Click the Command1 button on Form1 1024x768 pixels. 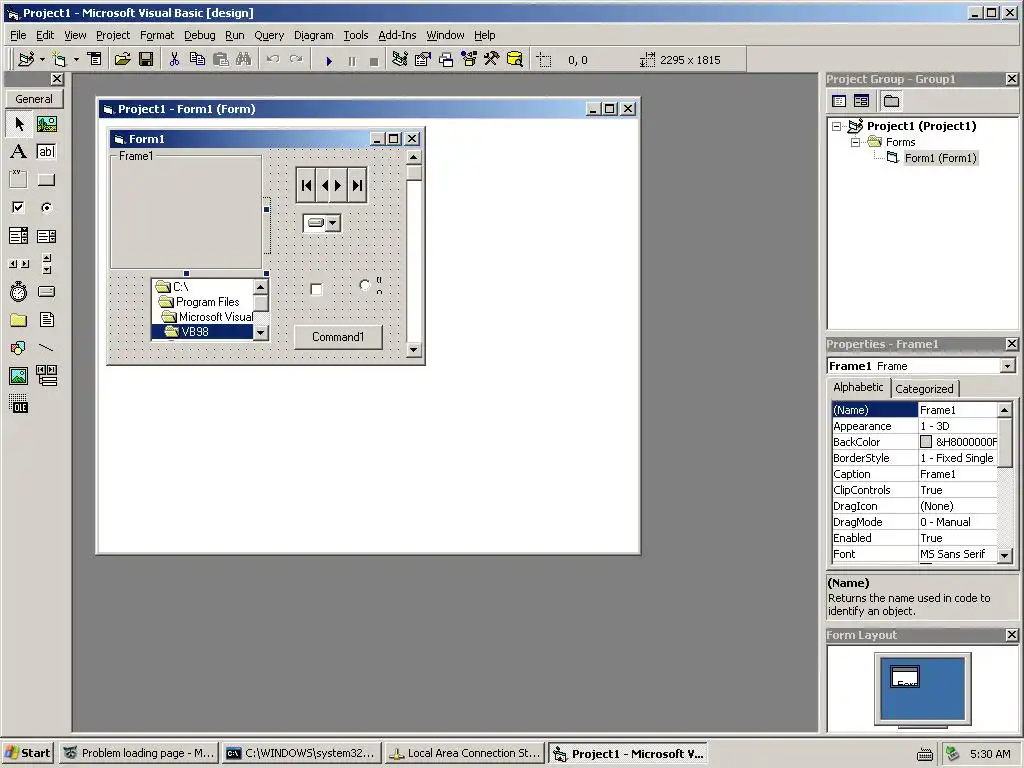(x=338, y=337)
